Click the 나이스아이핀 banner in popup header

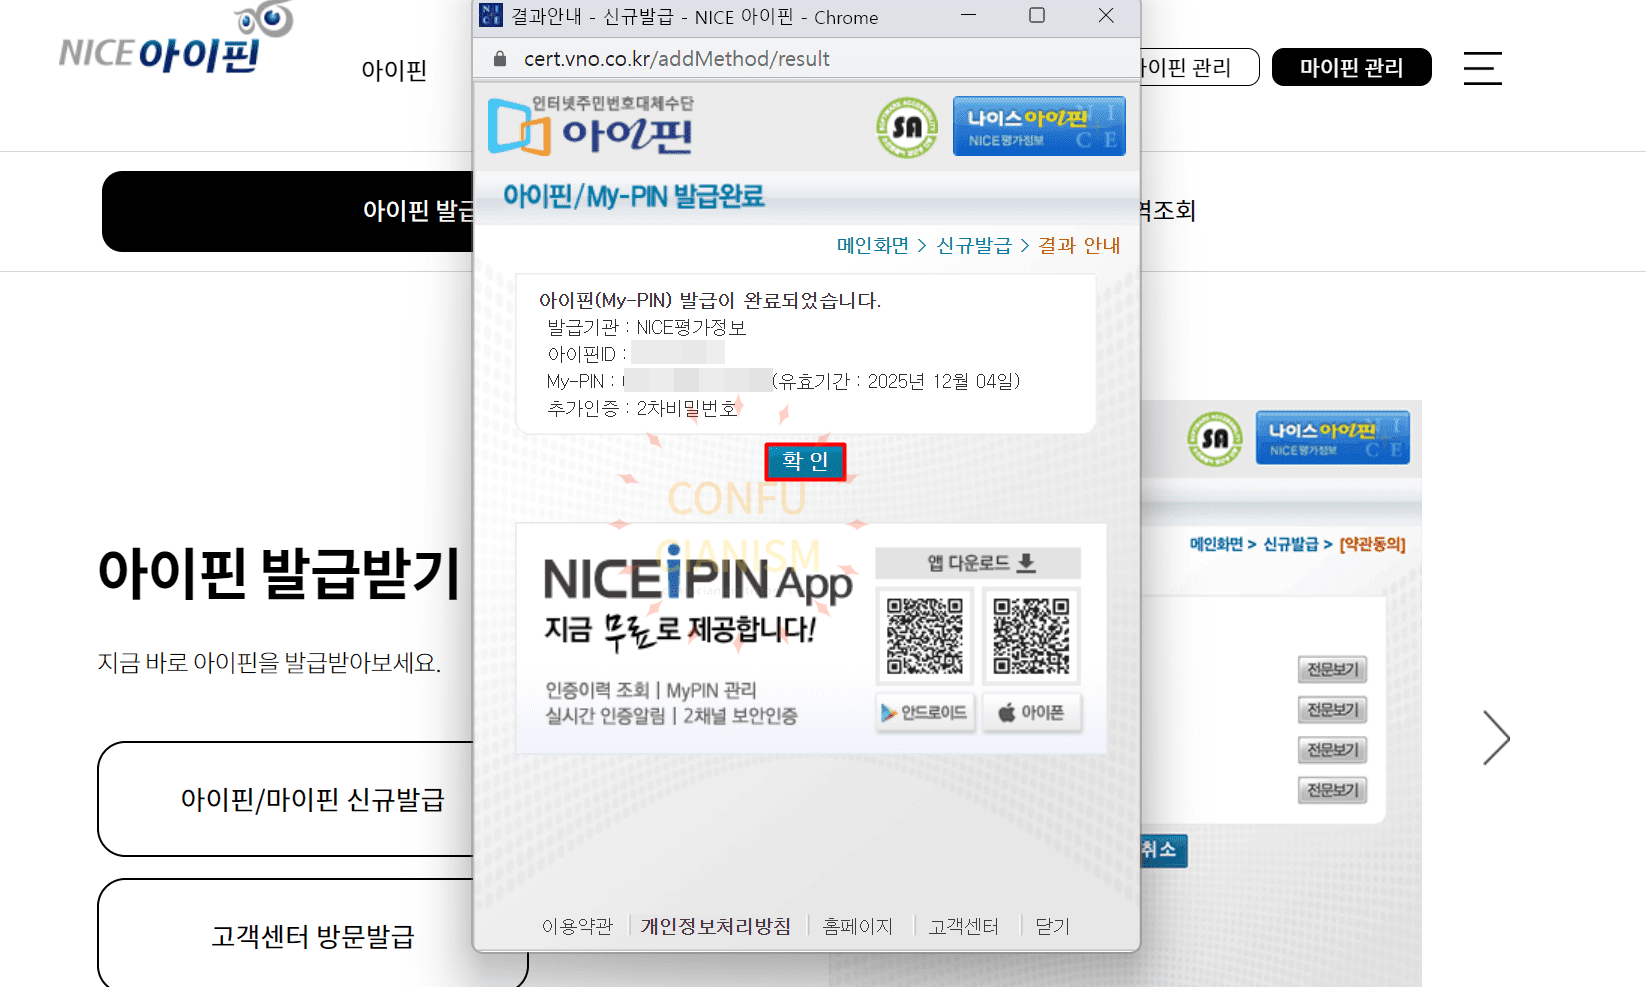tap(1039, 126)
